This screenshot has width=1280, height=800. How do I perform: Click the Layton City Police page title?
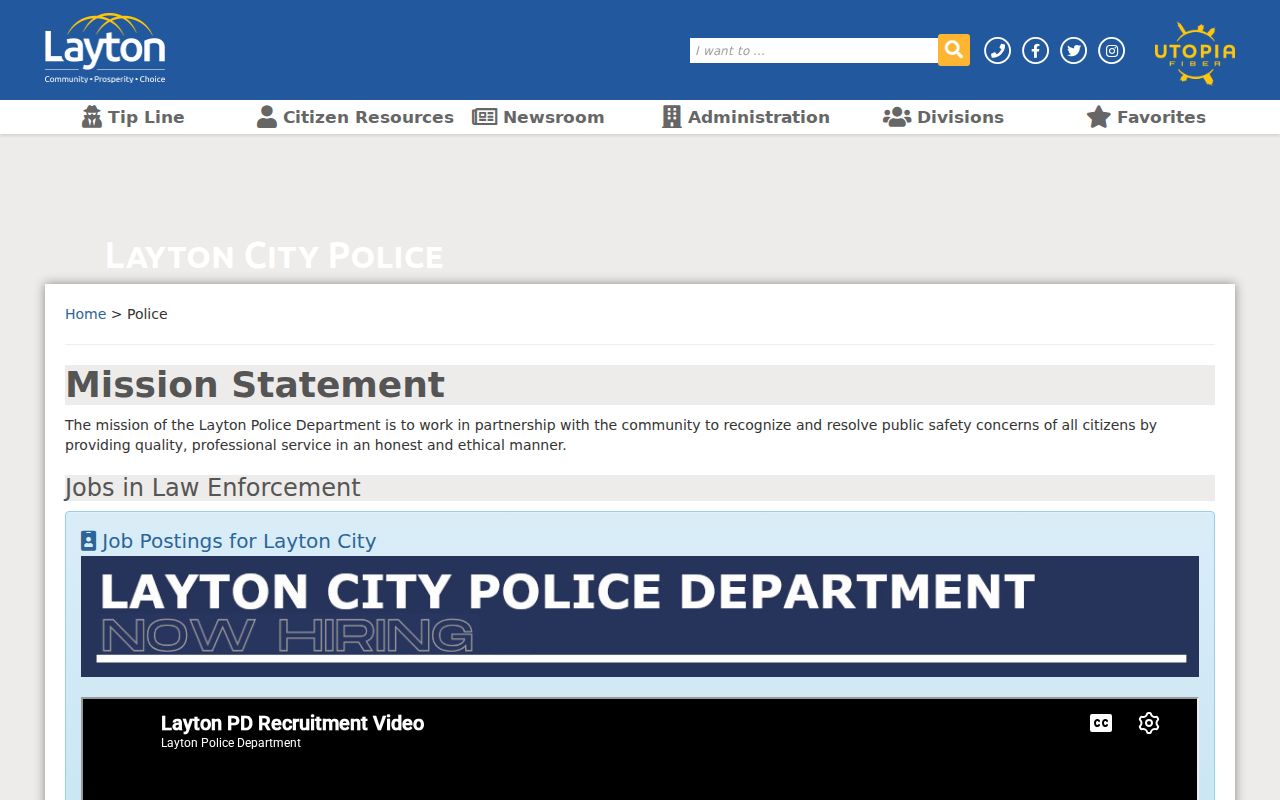coord(274,256)
